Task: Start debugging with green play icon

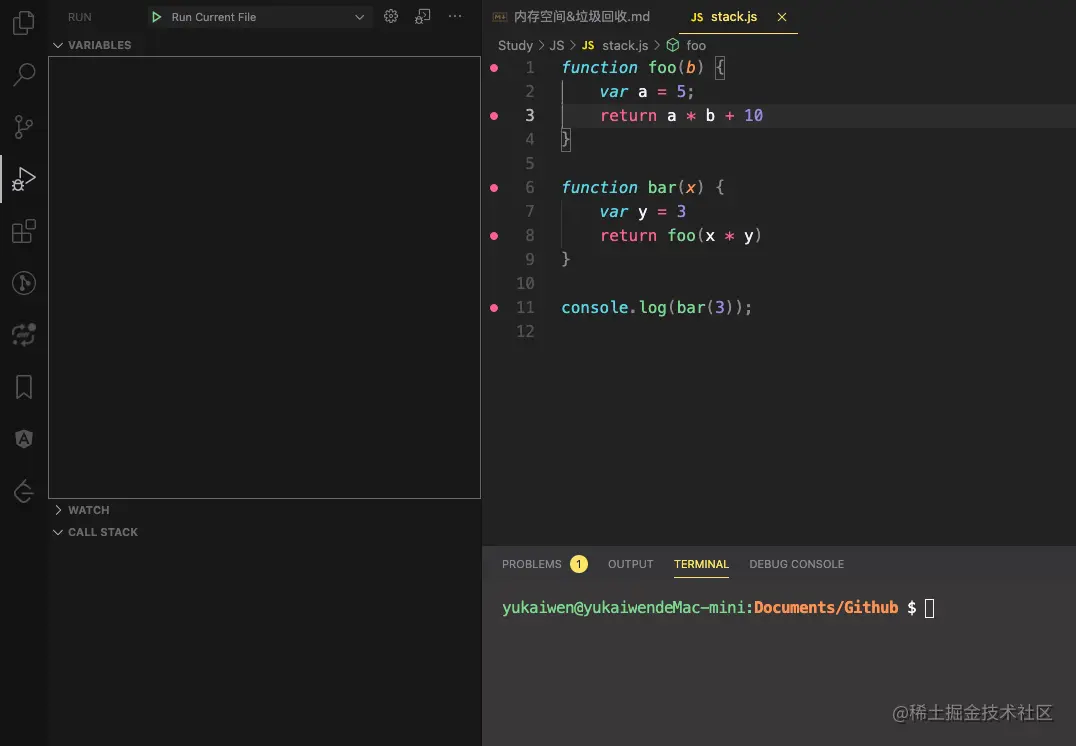Action: (156, 17)
